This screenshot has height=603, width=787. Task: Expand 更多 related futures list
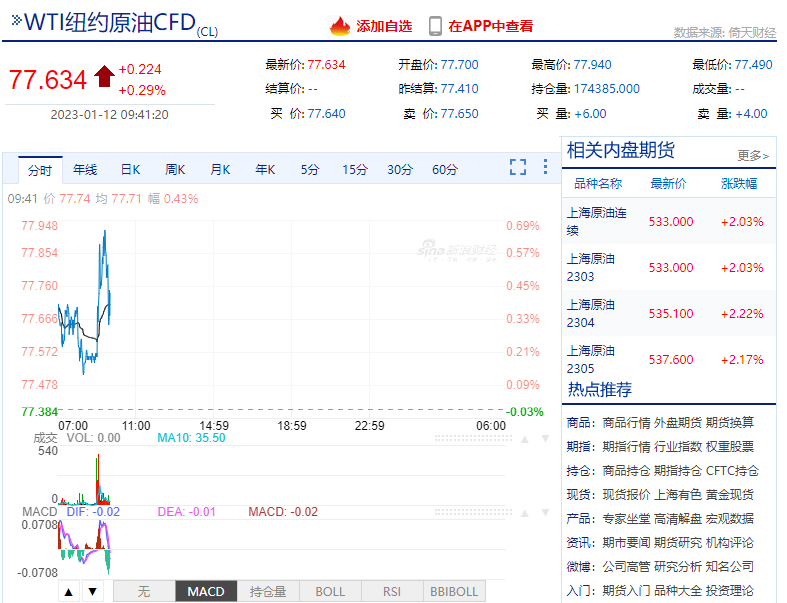click(753, 156)
